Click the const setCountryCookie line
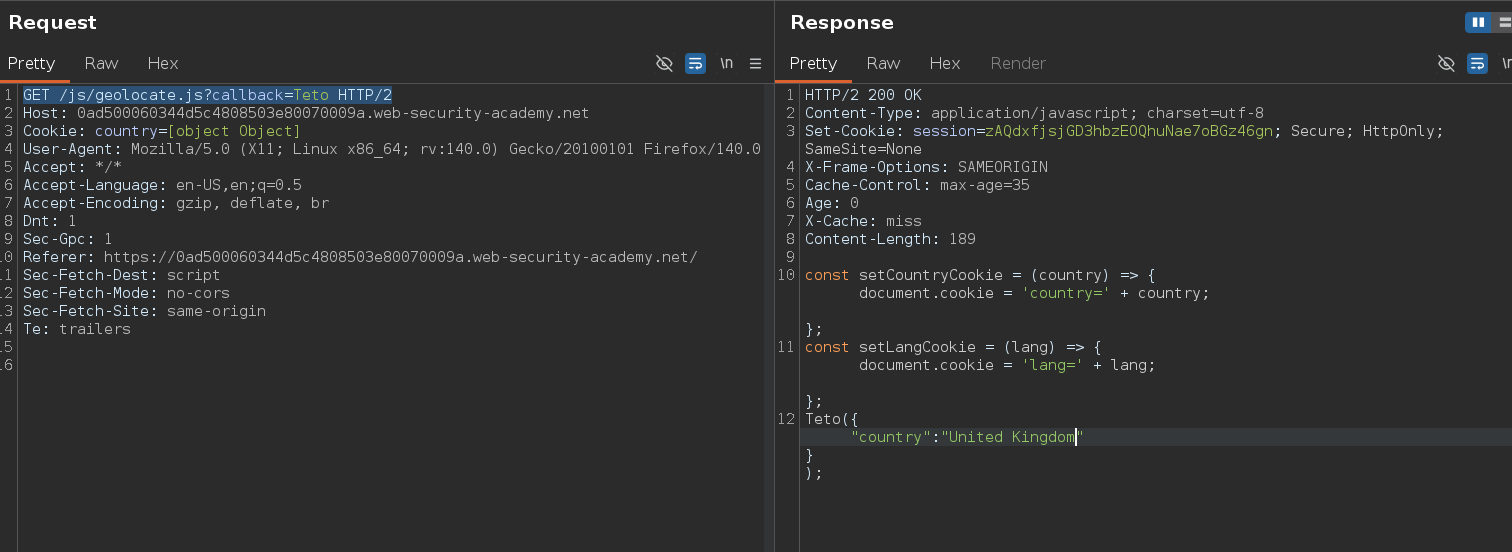 click(x=980, y=275)
